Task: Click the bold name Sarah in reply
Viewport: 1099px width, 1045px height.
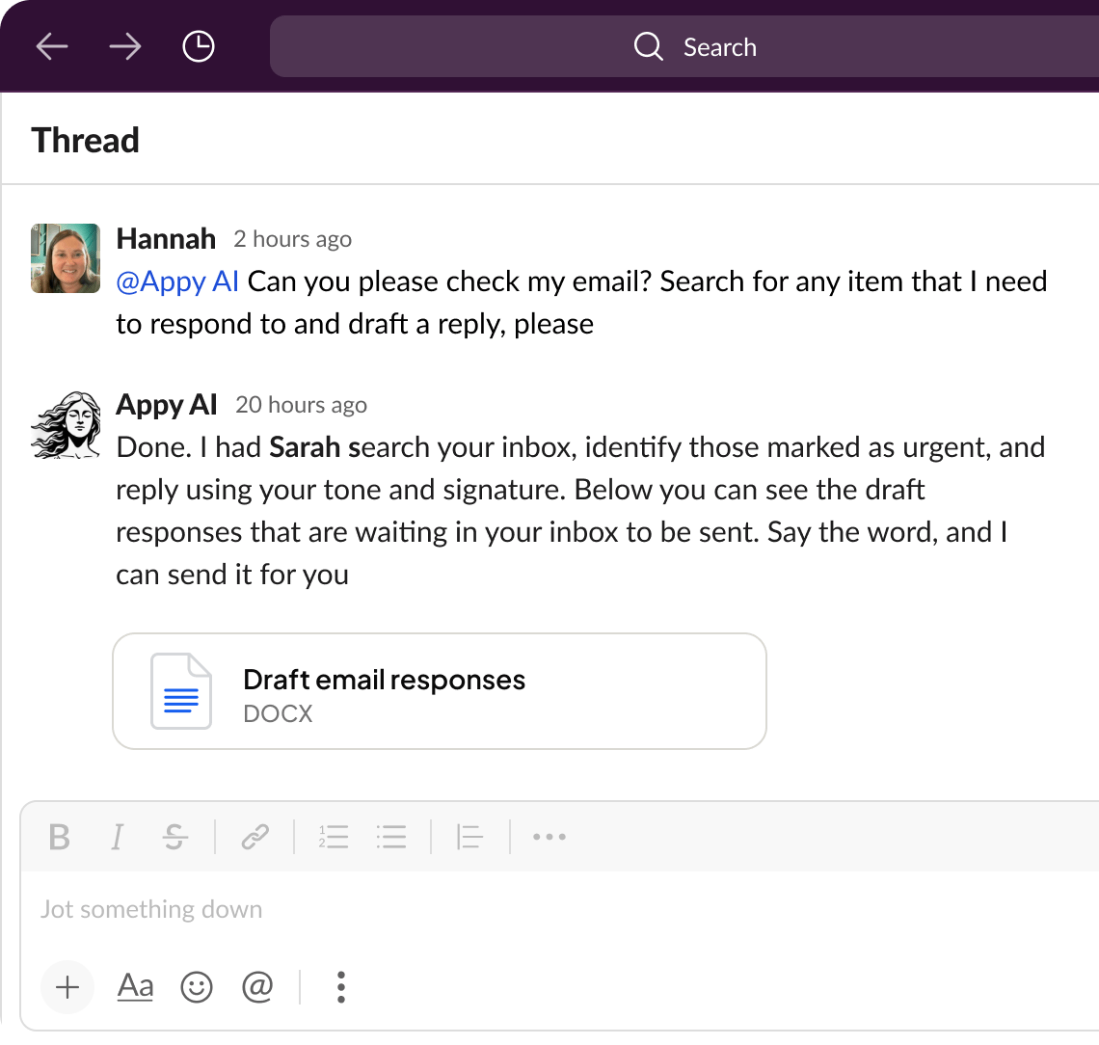Action: tap(305, 447)
